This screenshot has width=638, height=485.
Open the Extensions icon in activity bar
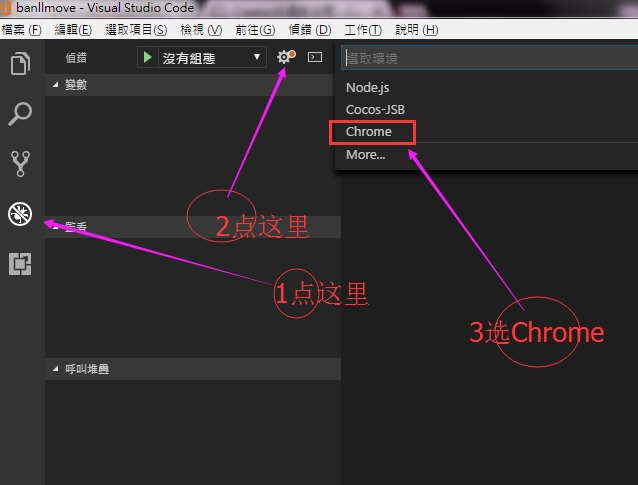click(20, 264)
